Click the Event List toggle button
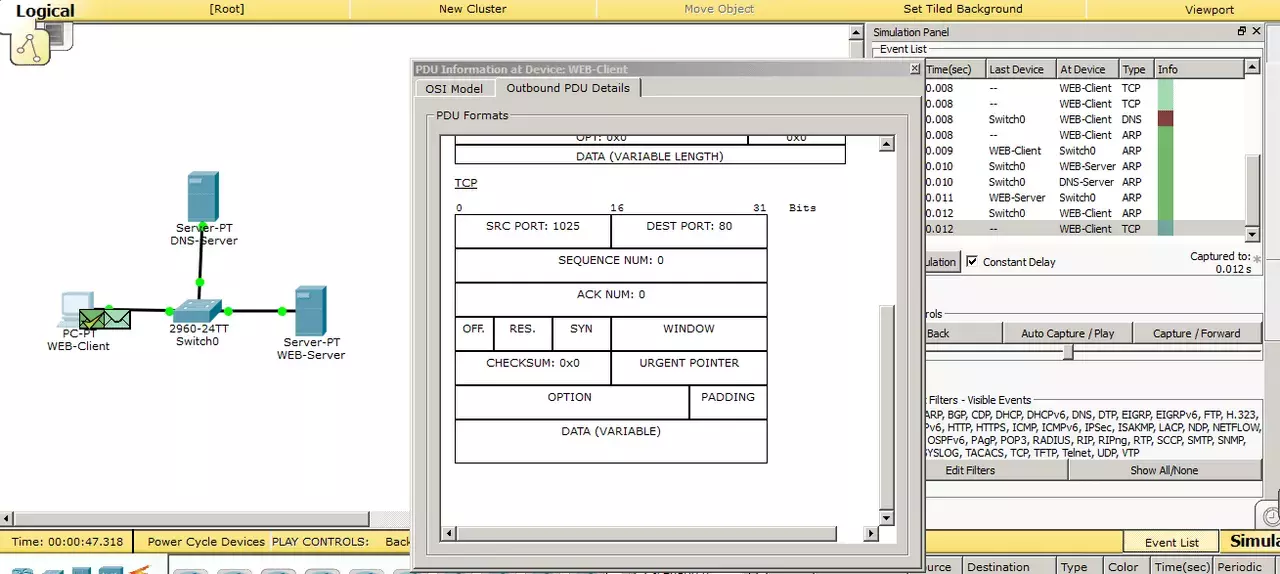The image size is (1280, 574). click(1172, 542)
